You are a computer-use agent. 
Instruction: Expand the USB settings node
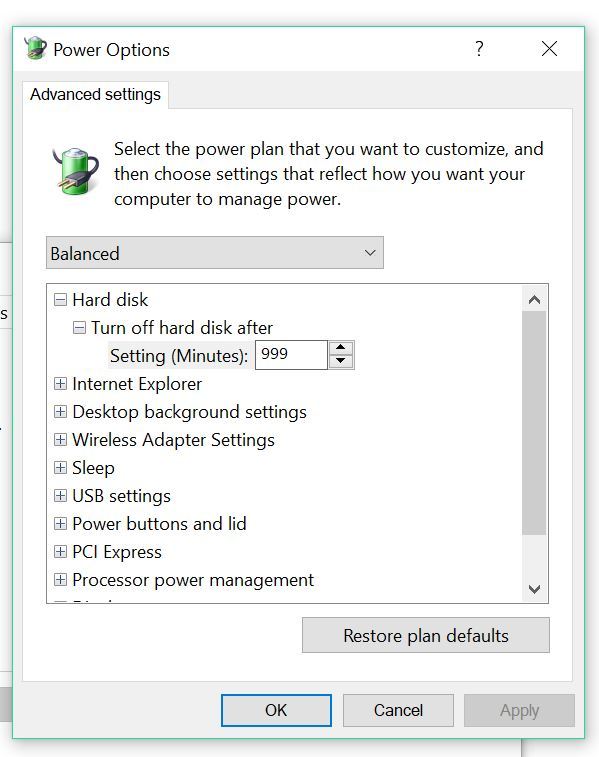60,496
